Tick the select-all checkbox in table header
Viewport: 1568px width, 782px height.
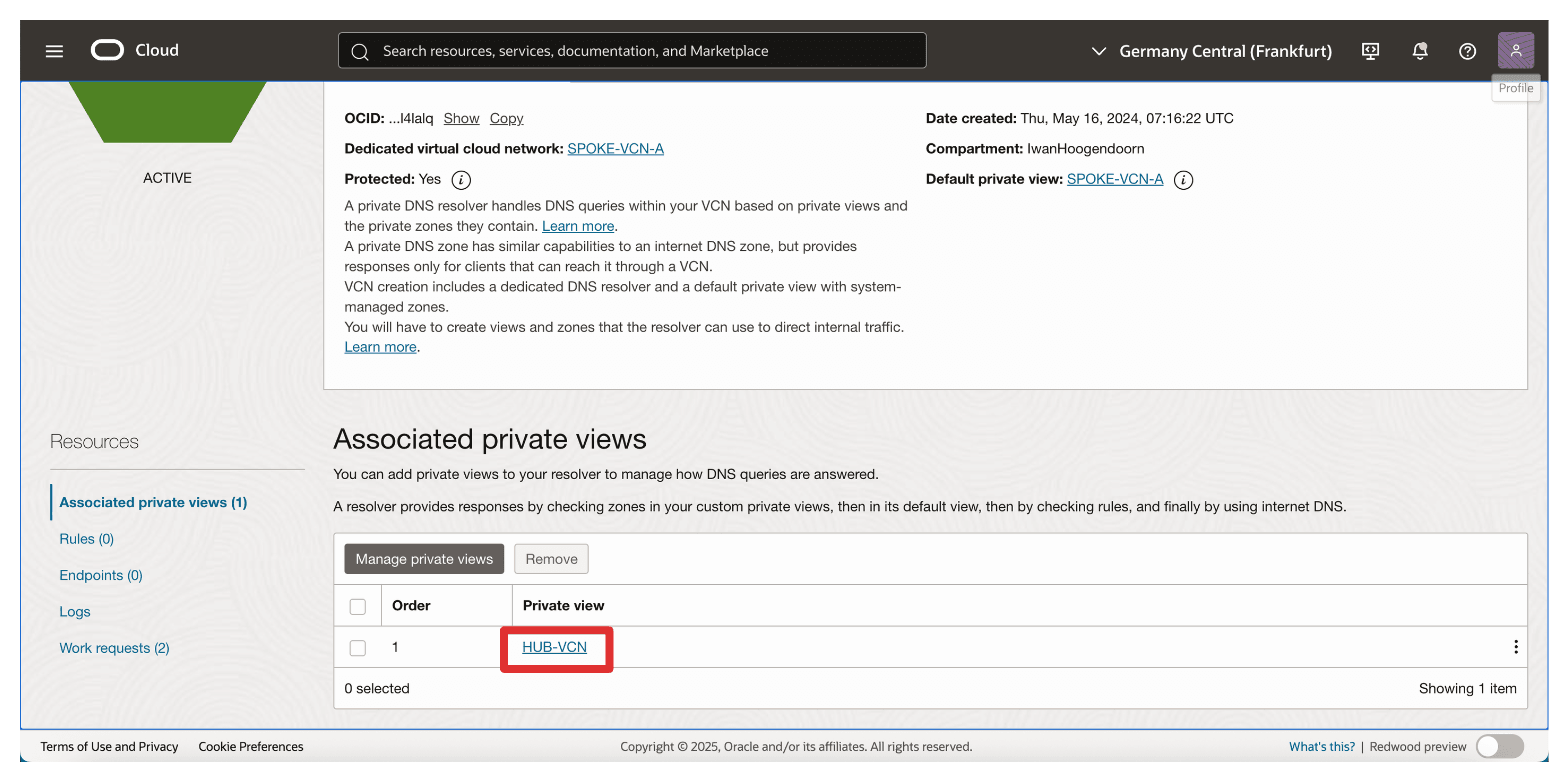(358, 606)
